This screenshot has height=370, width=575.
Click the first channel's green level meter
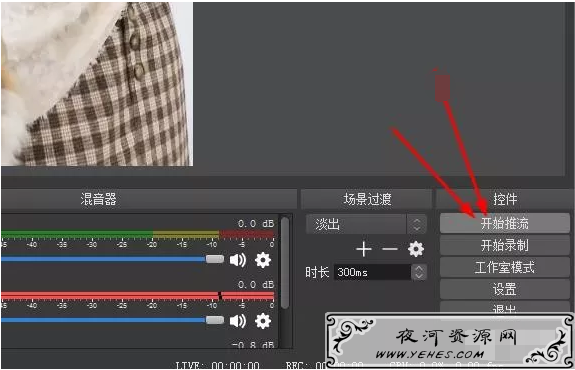click(138, 234)
